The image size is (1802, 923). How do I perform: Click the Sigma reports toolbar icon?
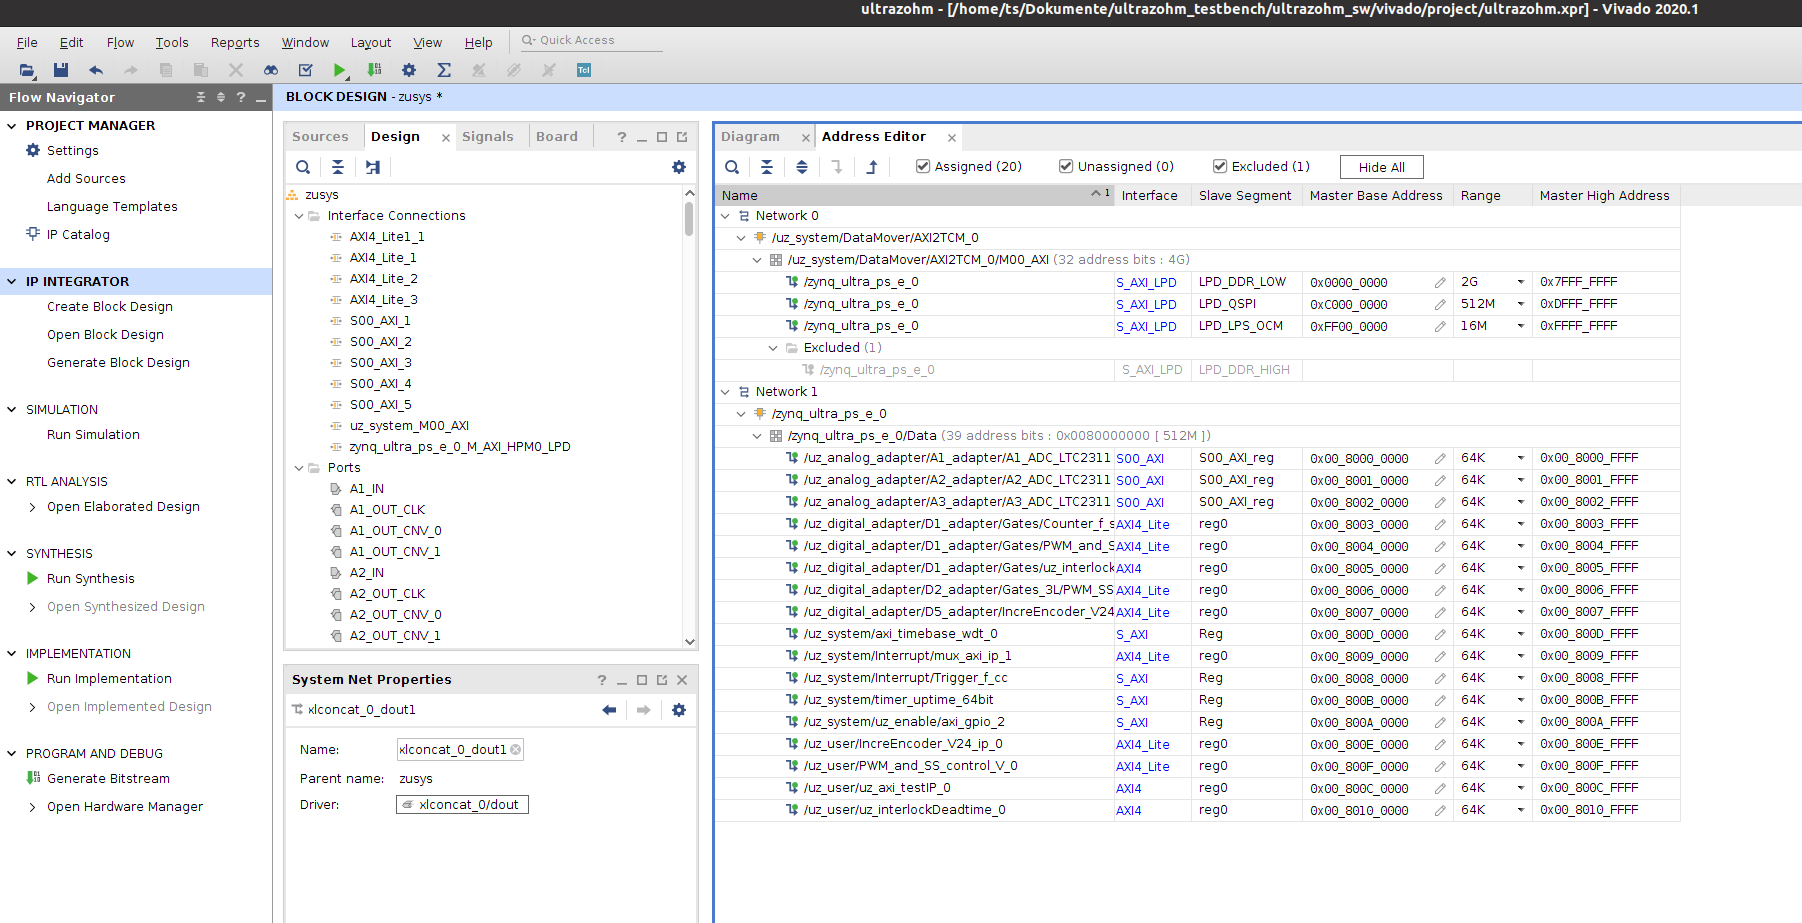444,70
